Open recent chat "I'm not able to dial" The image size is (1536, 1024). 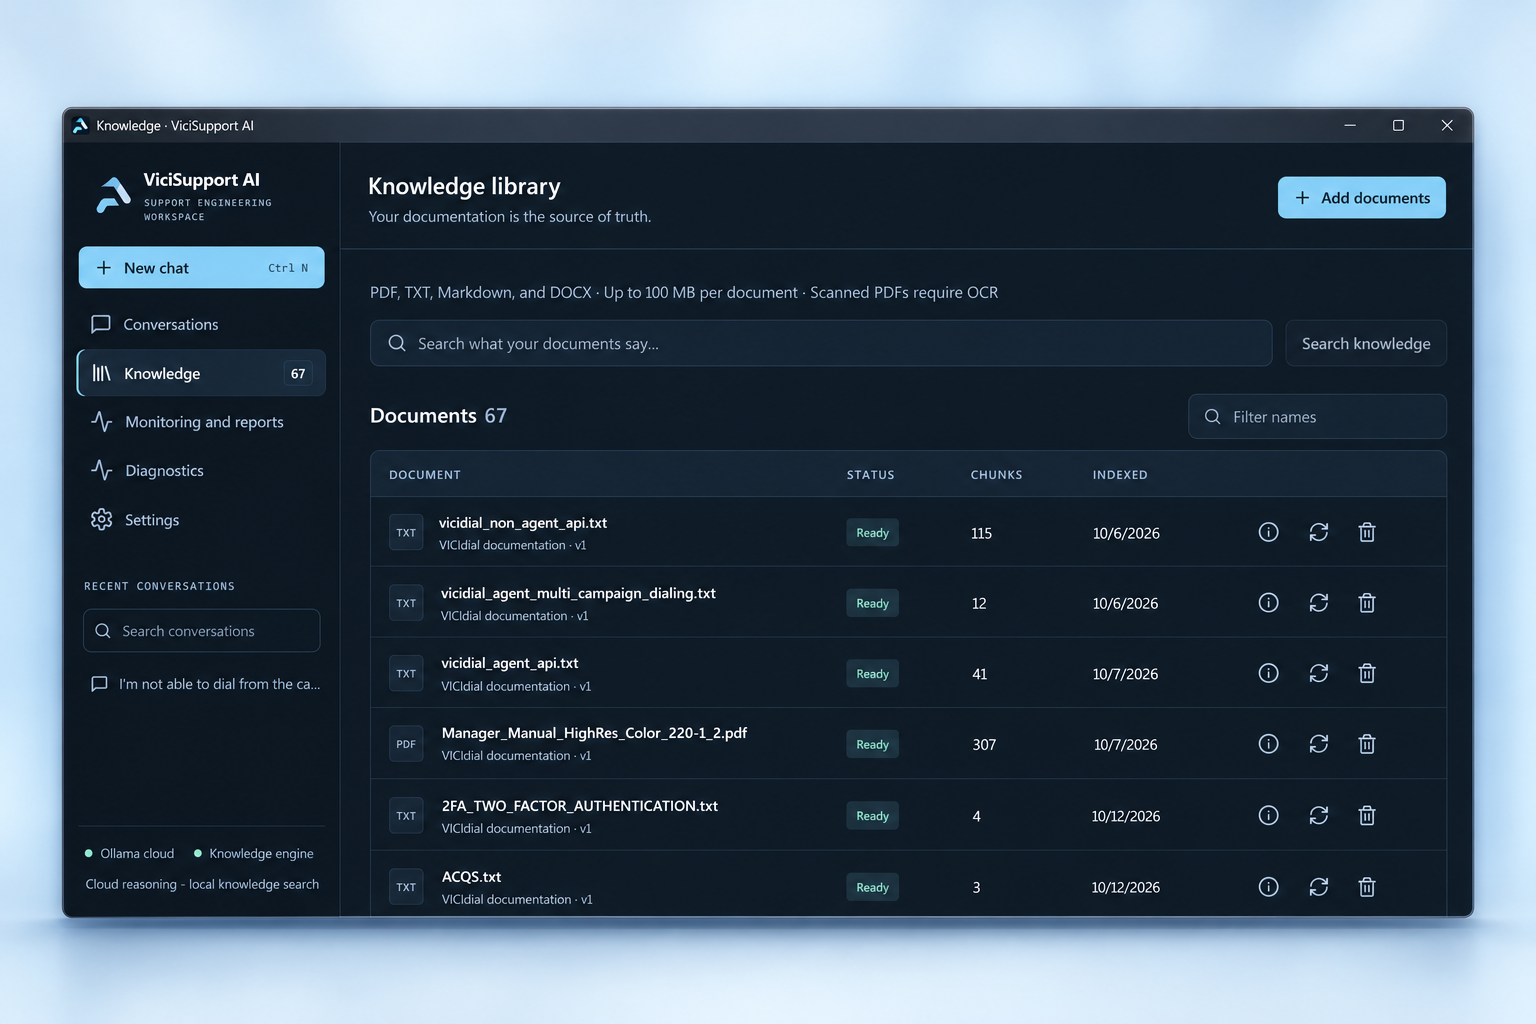205,684
